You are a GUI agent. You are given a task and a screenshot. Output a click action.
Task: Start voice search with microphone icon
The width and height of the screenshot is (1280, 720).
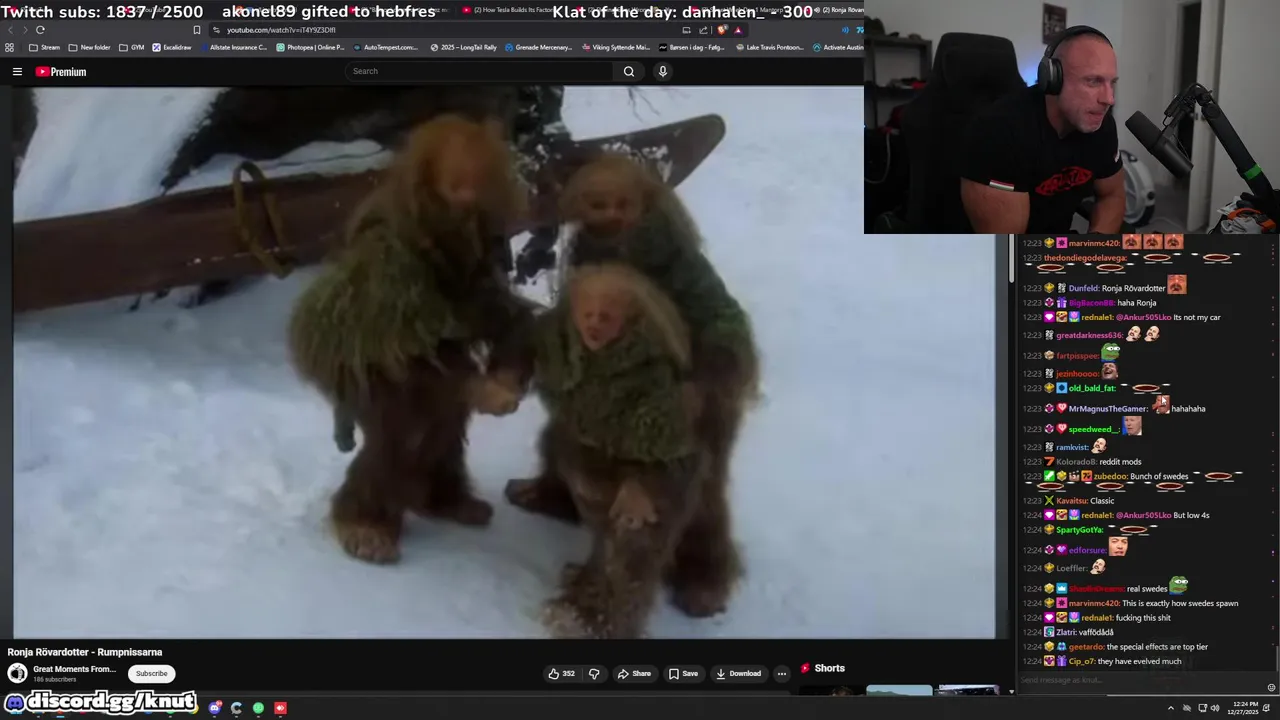tap(662, 71)
